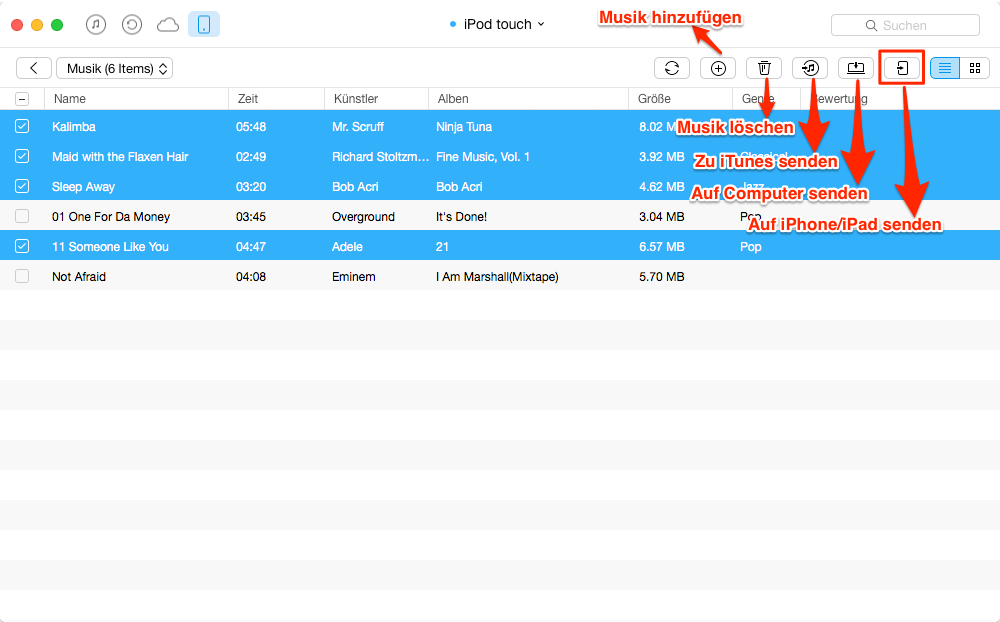The image size is (1000, 622).
Task: Open the Musik (6 Items) category dropdown
Action: coord(115,68)
